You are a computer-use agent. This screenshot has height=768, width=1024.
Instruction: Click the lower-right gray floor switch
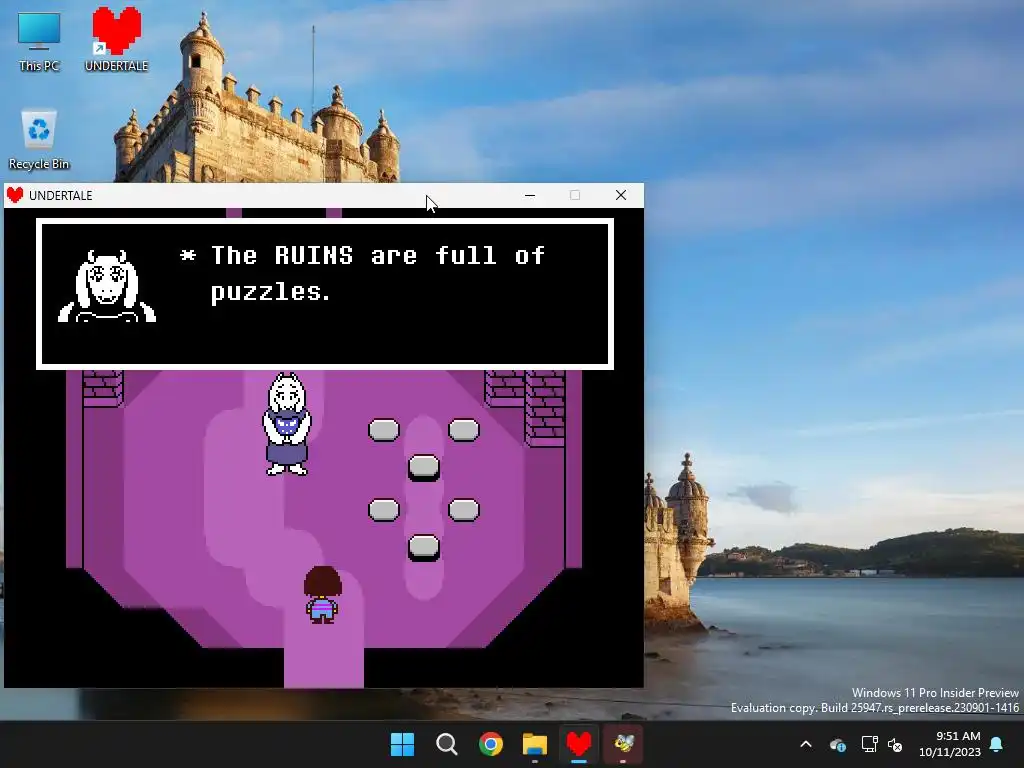point(464,509)
